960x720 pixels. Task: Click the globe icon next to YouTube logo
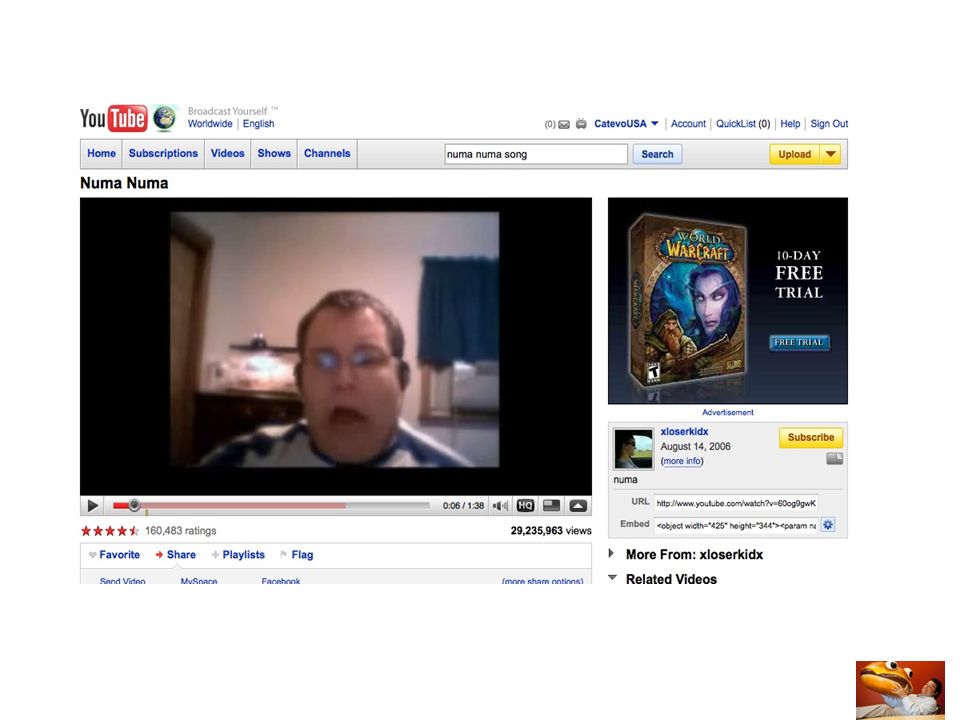[x=165, y=118]
